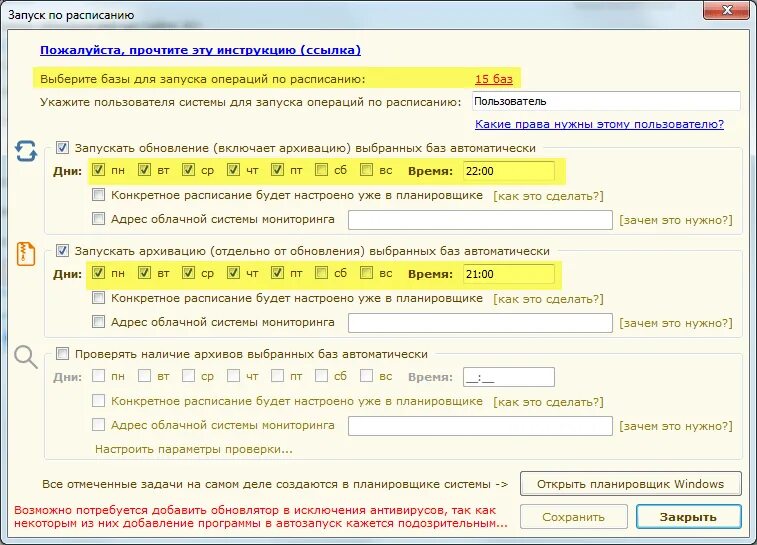Enable scheduler-specific schedule for archiving section
Screen dimensions: 757x545
click(98, 298)
